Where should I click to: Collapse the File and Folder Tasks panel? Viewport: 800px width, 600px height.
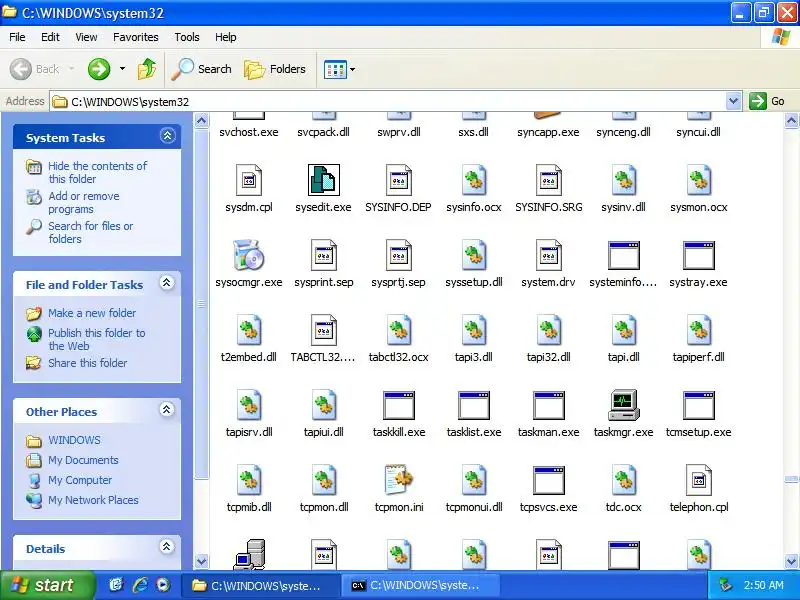(x=167, y=283)
